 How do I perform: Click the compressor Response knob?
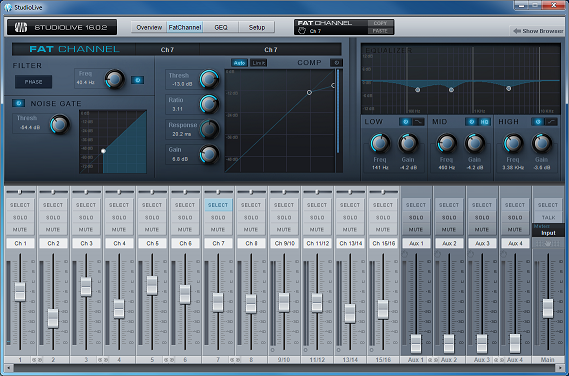209,129
